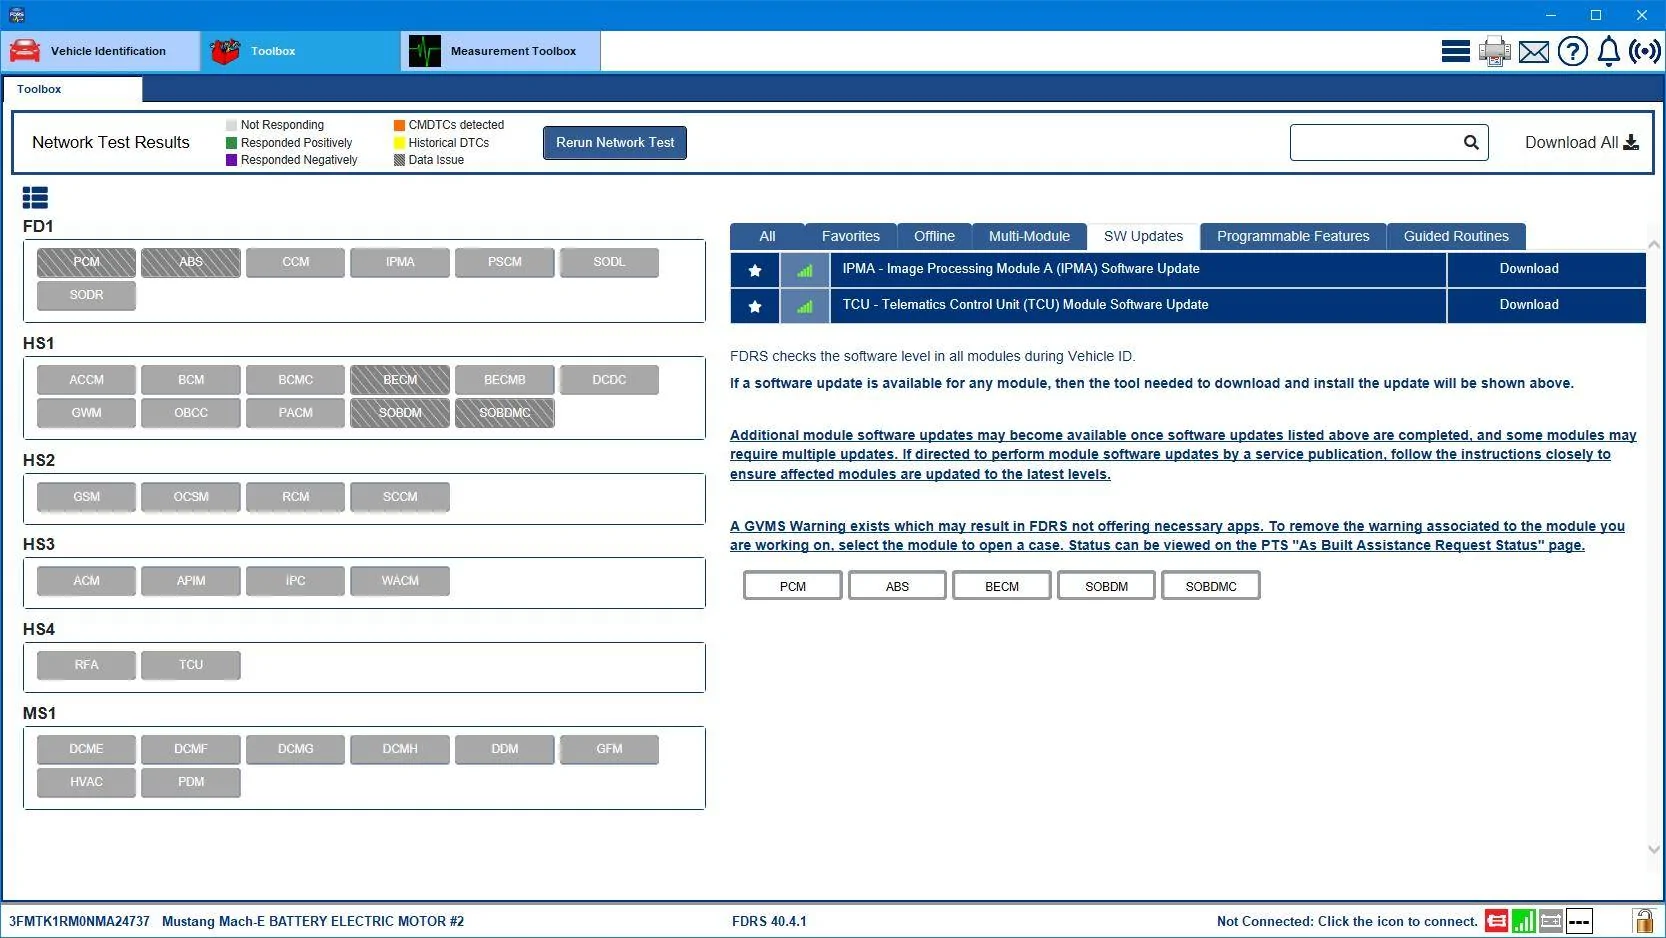The image size is (1666, 938).
Task: Click signal bars icon in IPMA row
Action: [x=805, y=270]
